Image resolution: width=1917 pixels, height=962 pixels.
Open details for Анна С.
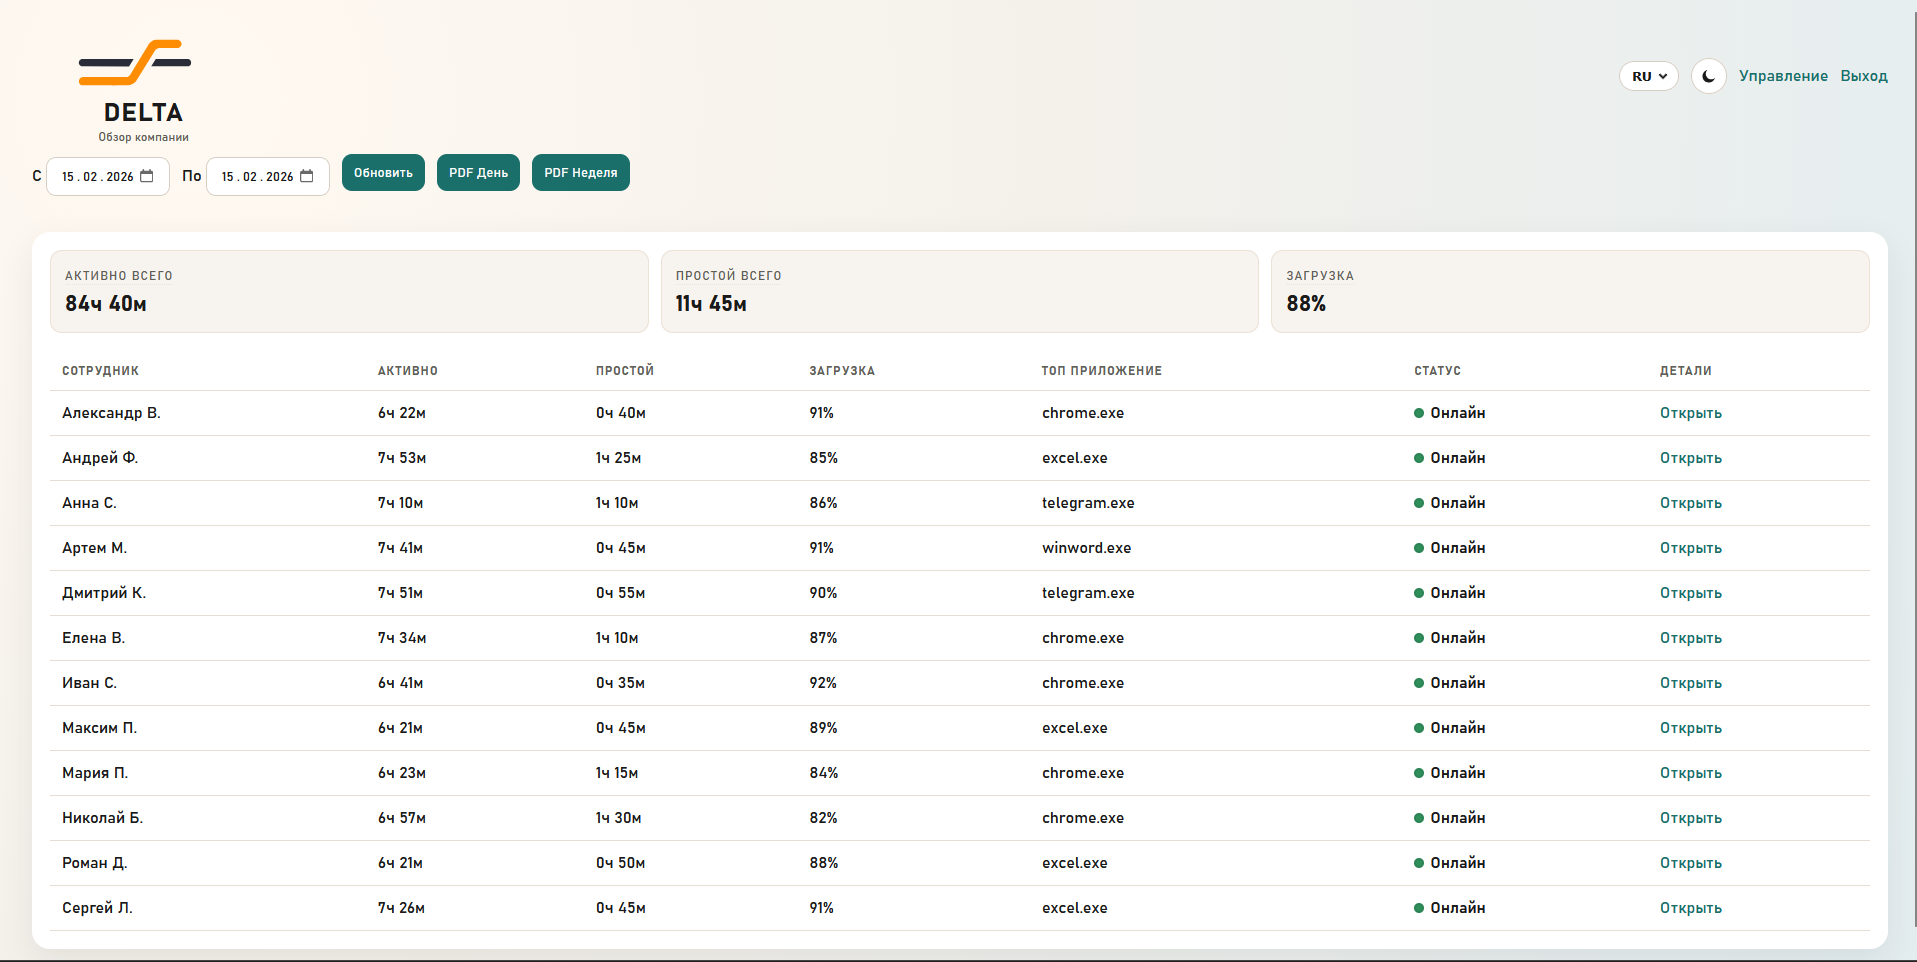click(1690, 503)
